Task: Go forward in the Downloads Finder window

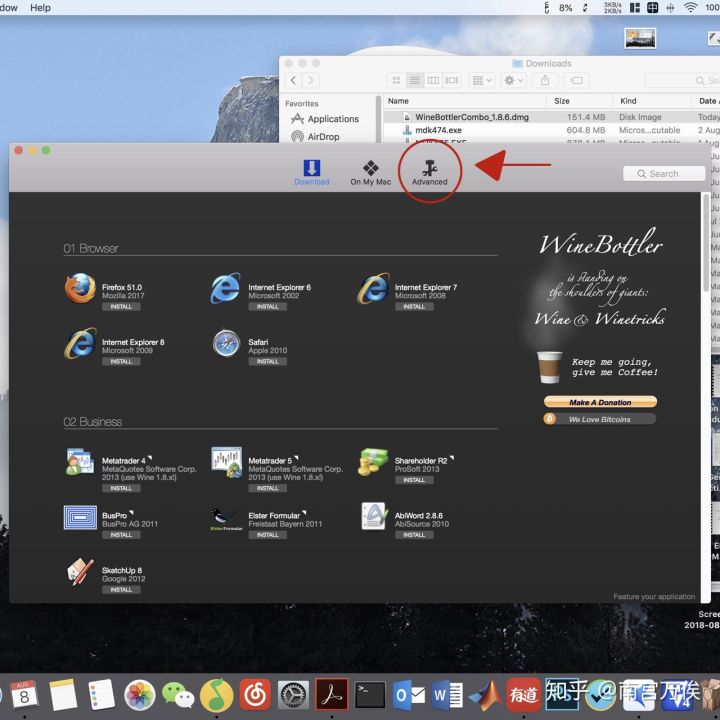Action: click(x=311, y=80)
